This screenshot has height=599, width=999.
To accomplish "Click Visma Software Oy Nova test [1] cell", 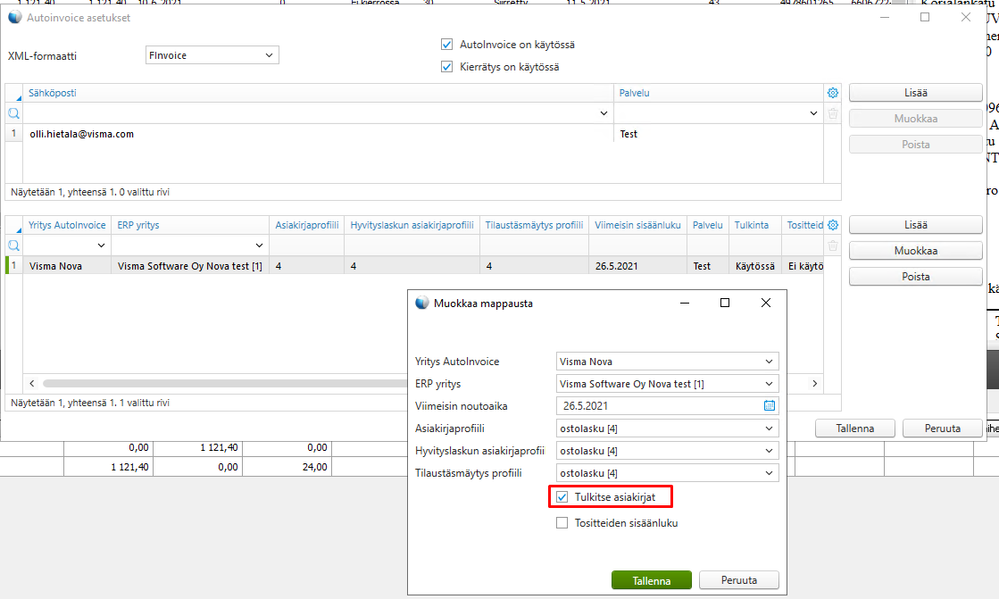I will (x=190, y=266).
